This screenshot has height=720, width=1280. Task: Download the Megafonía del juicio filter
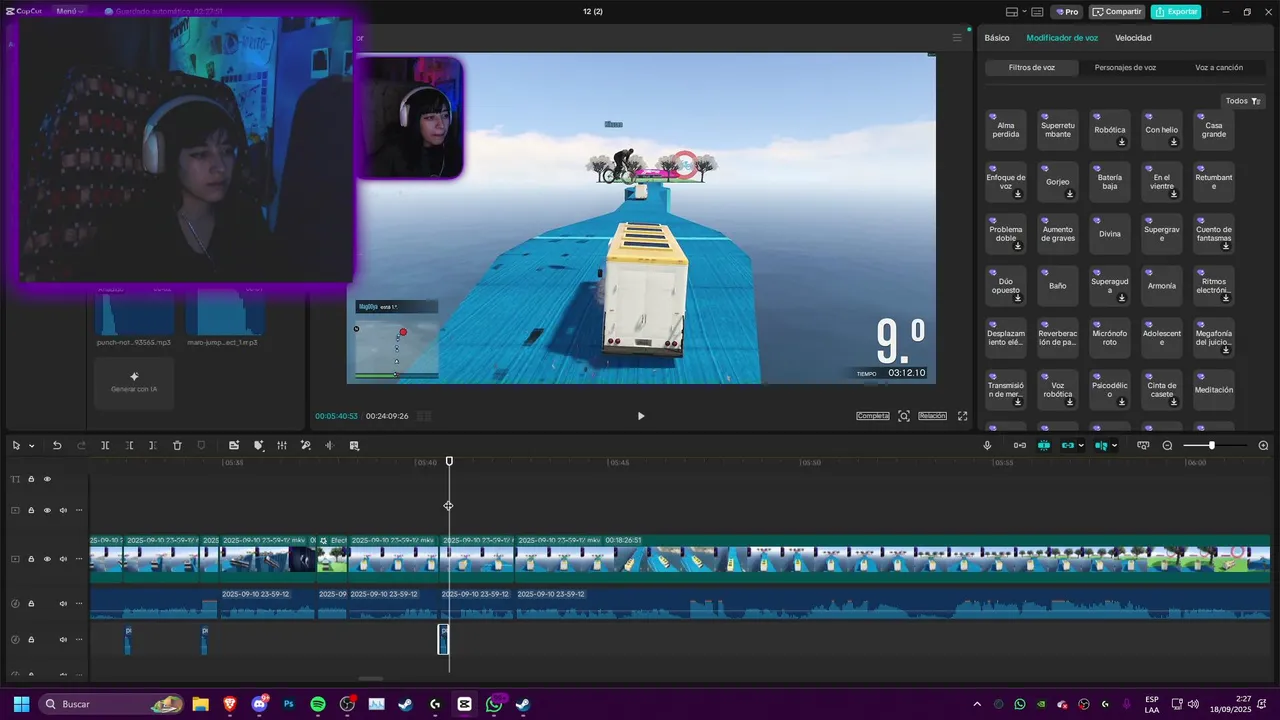coord(1226,350)
